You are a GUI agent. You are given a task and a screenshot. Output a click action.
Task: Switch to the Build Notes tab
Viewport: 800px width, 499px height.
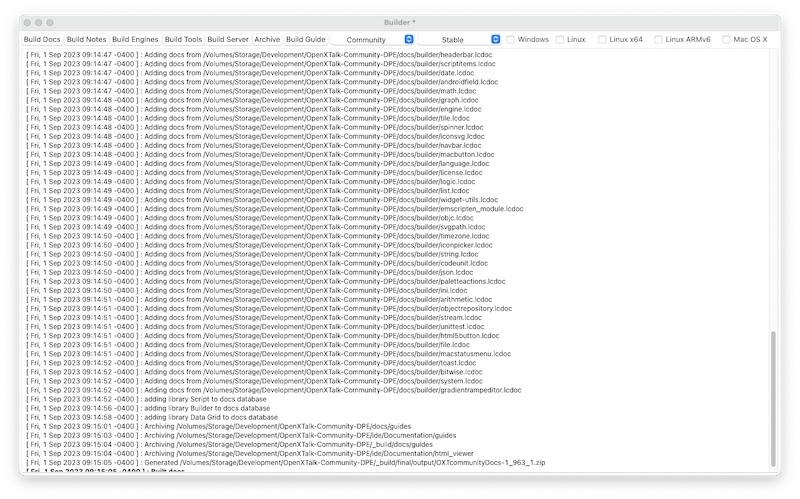pyautogui.click(x=87, y=39)
